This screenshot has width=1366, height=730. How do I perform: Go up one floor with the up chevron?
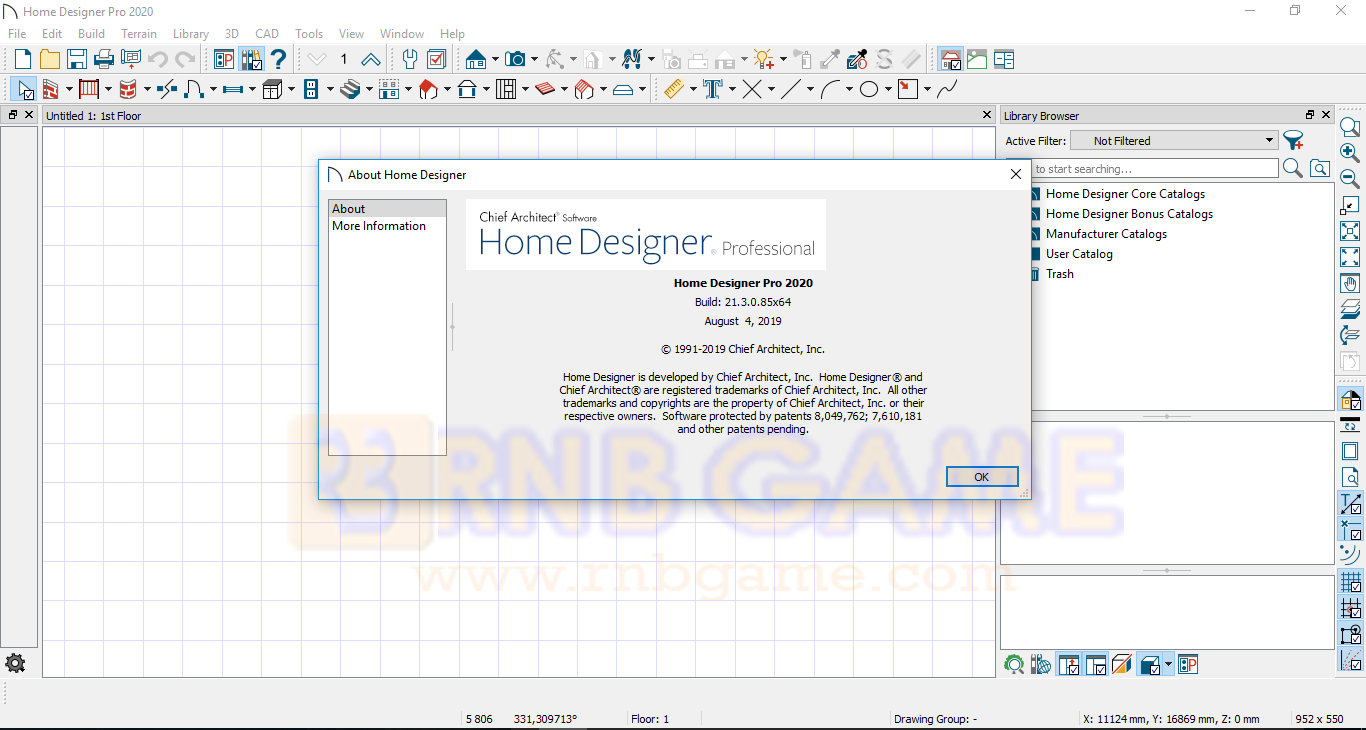[370, 59]
